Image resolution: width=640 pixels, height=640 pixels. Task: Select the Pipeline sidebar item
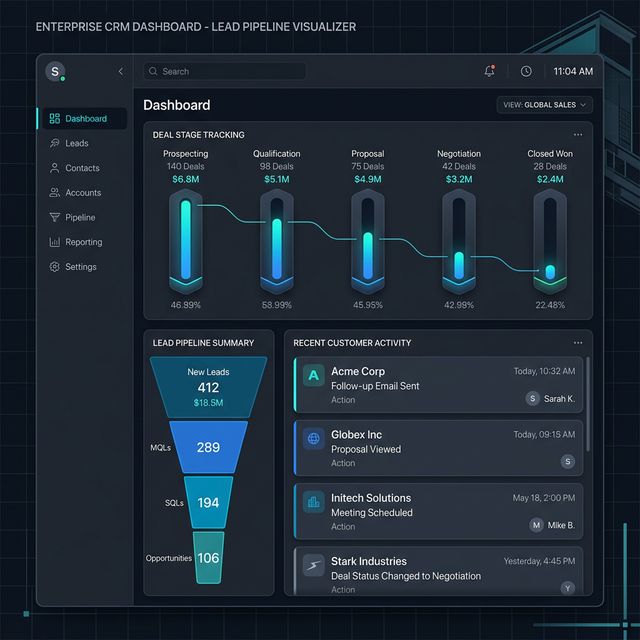[80, 217]
